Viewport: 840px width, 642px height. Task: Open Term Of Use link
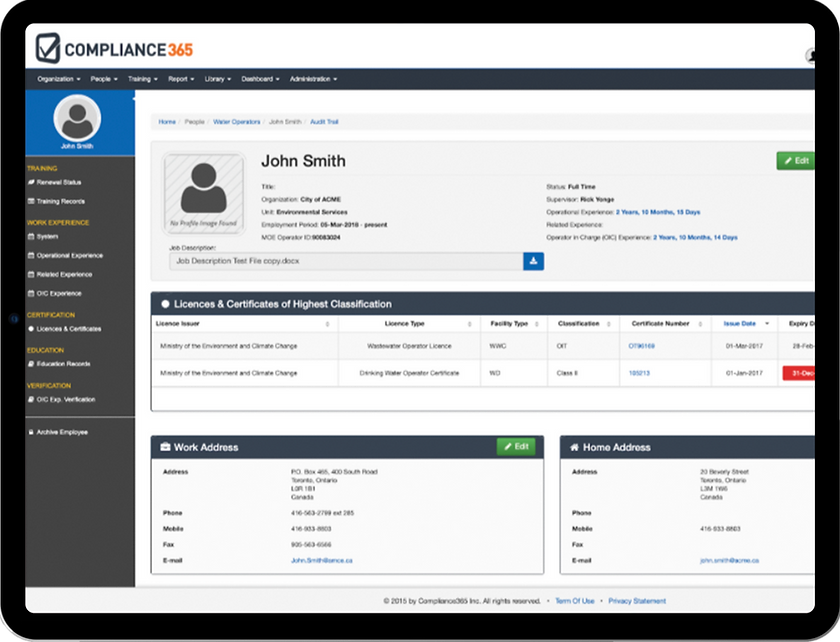[x=575, y=601]
